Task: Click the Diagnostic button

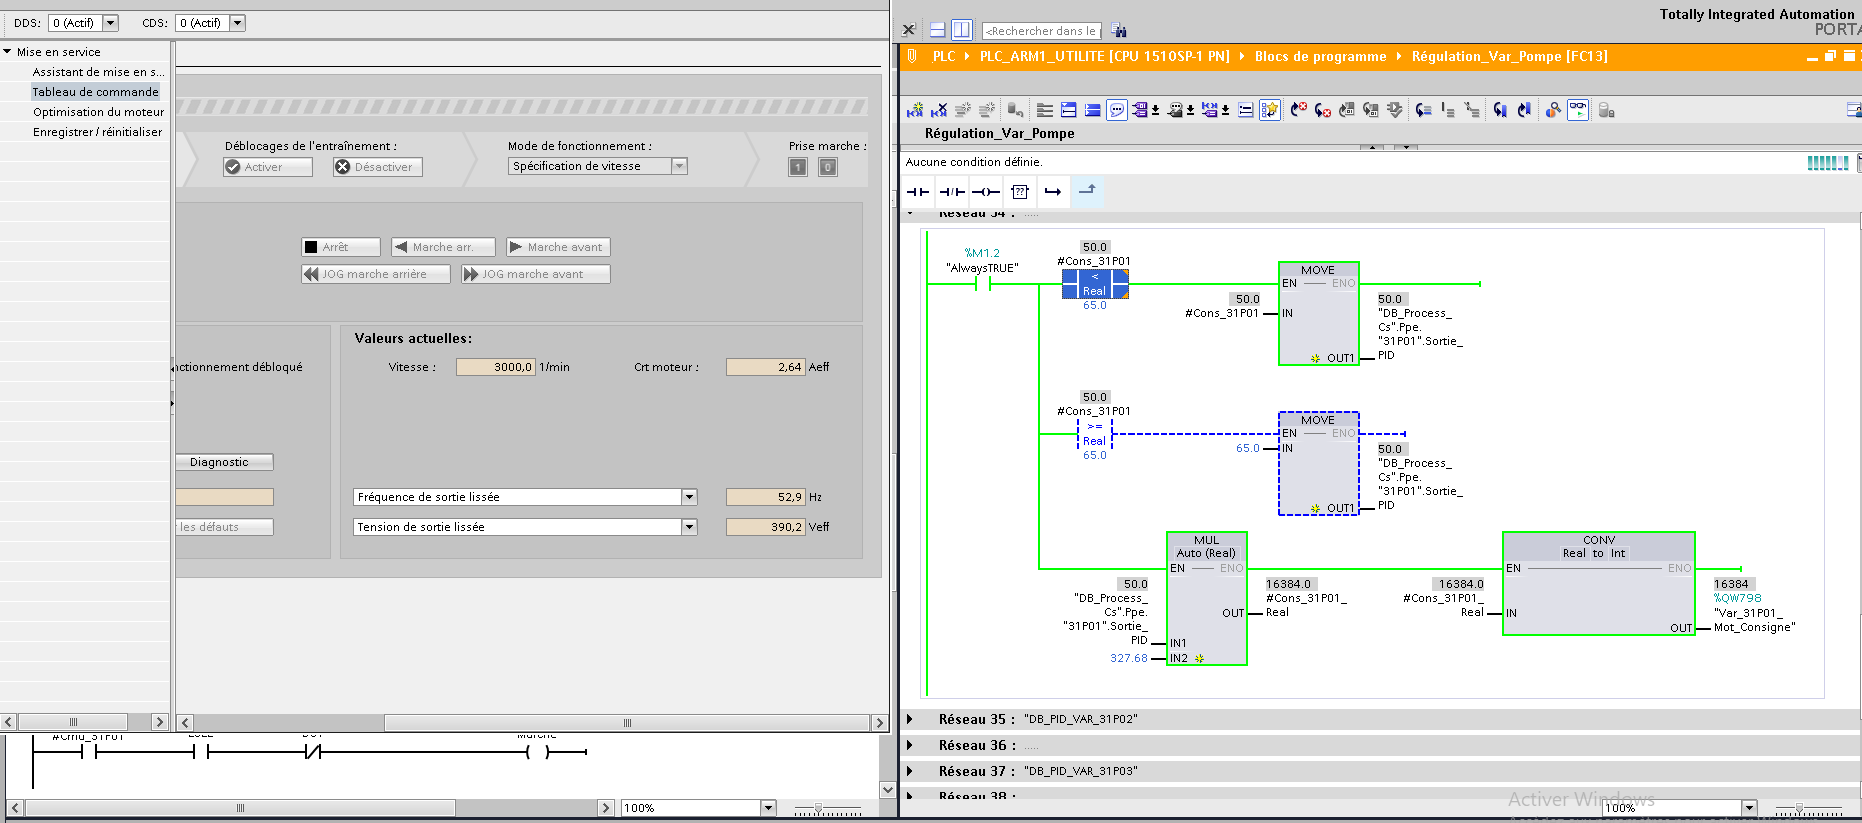Action: [220, 462]
